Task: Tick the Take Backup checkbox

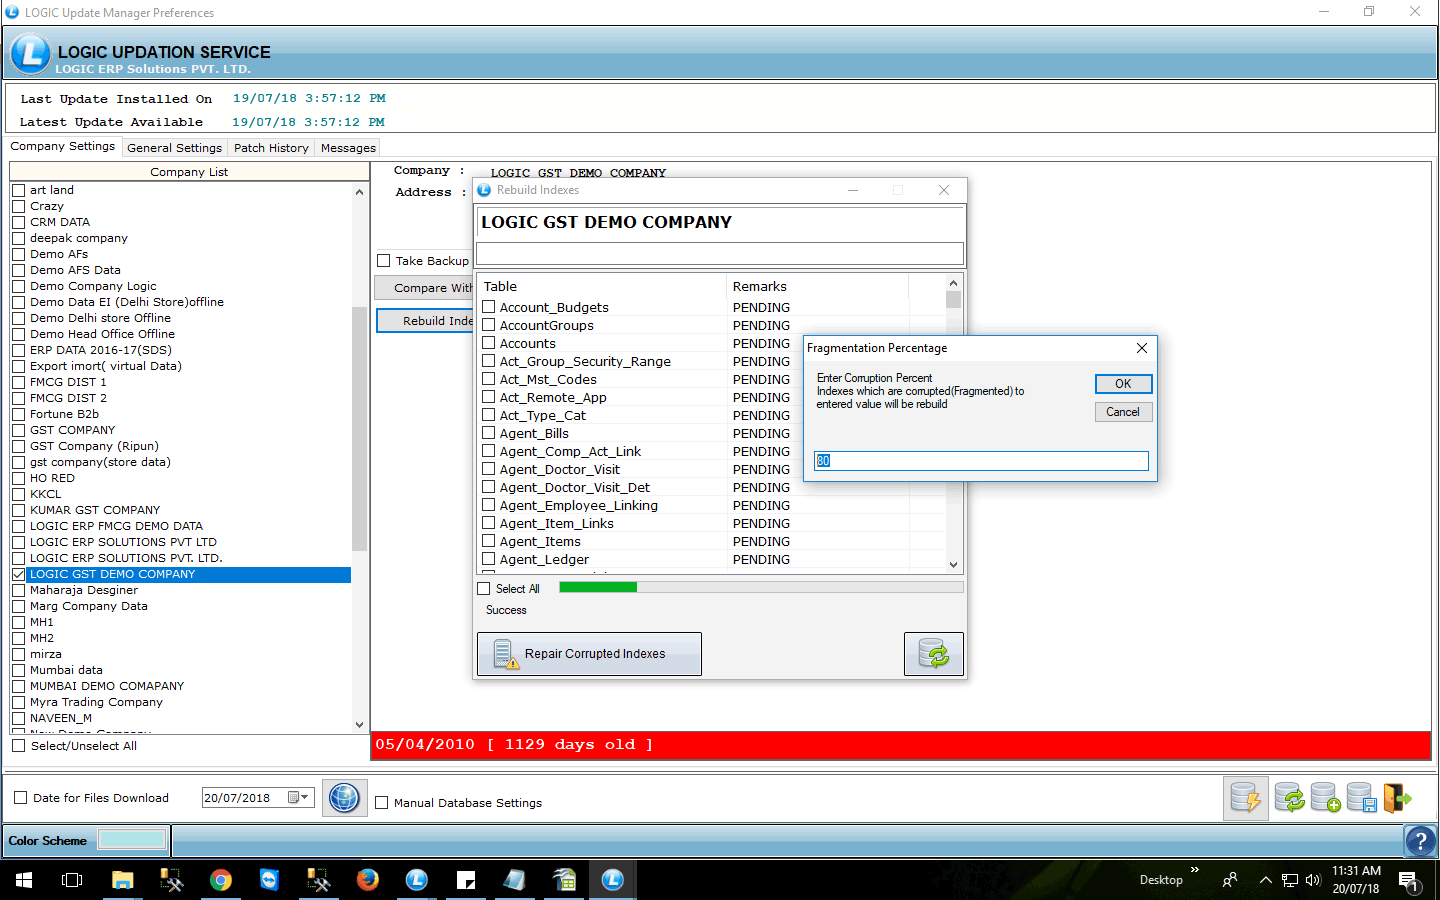Action: point(383,261)
